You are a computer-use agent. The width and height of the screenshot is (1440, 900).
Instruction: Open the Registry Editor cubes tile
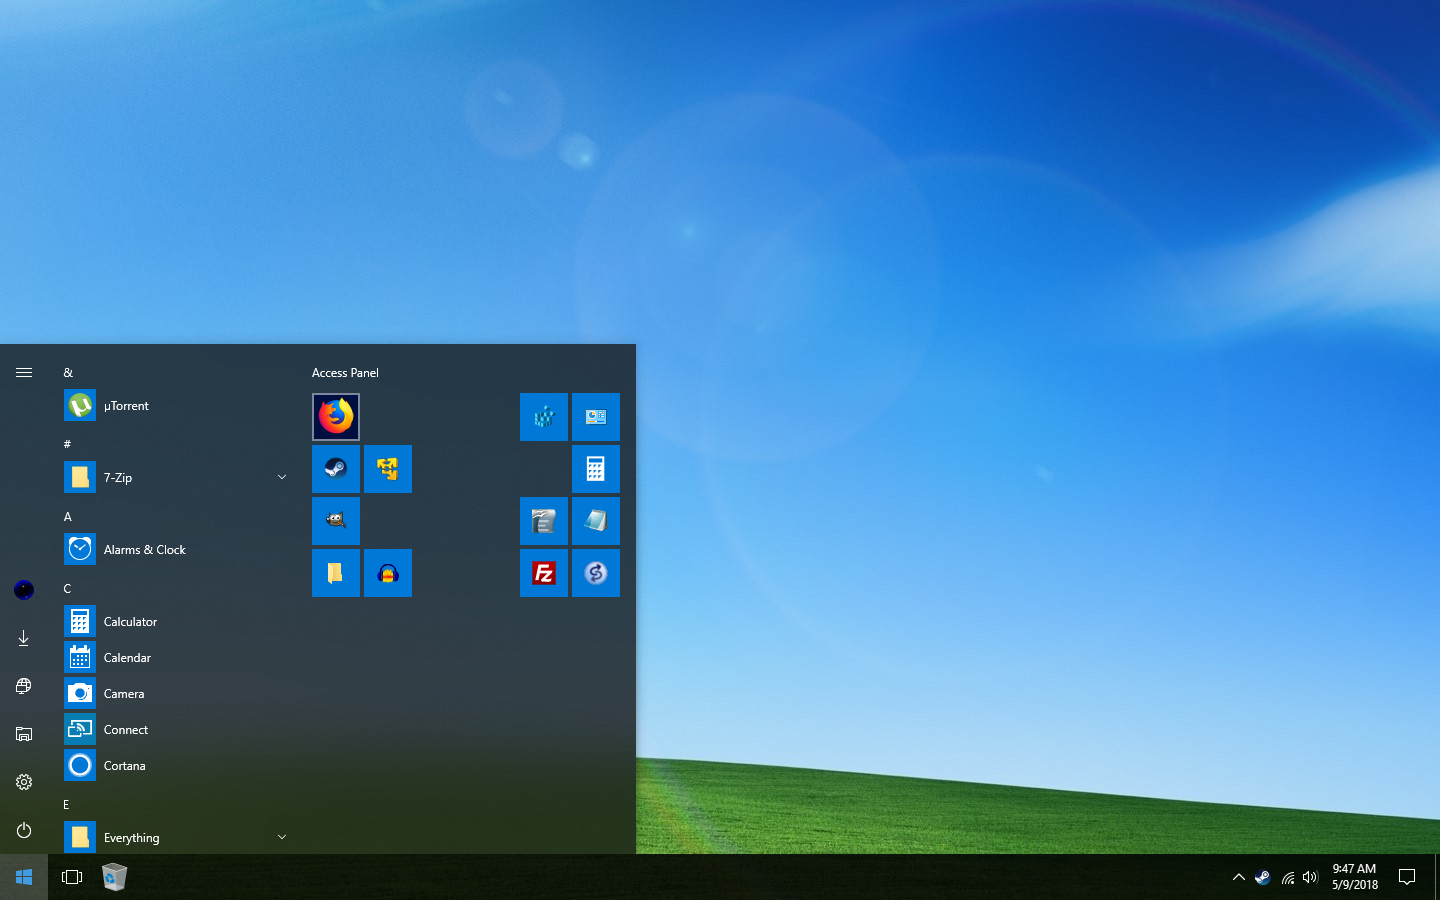[544, 417]
